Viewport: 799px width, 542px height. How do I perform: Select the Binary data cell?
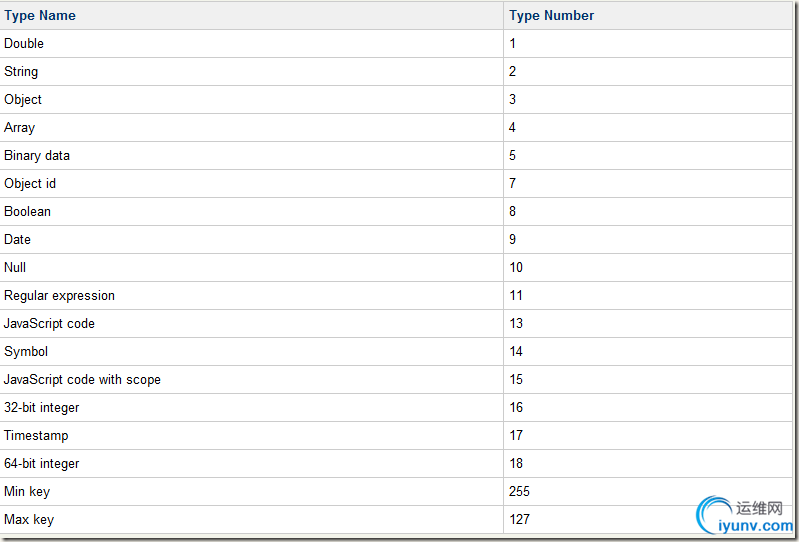pyautogui.click(x=37, y=156)
